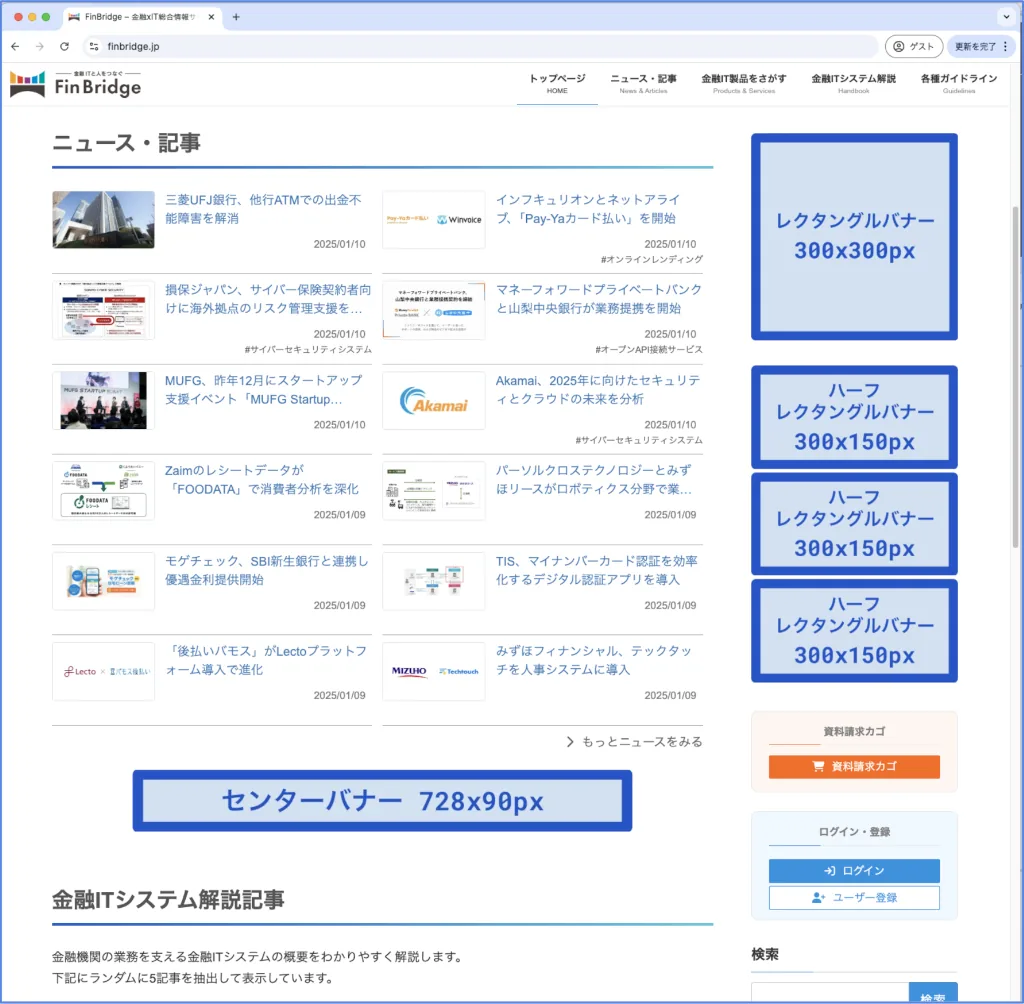
Task: Expand もっとニュースをみる link
Action: point(634,742)
